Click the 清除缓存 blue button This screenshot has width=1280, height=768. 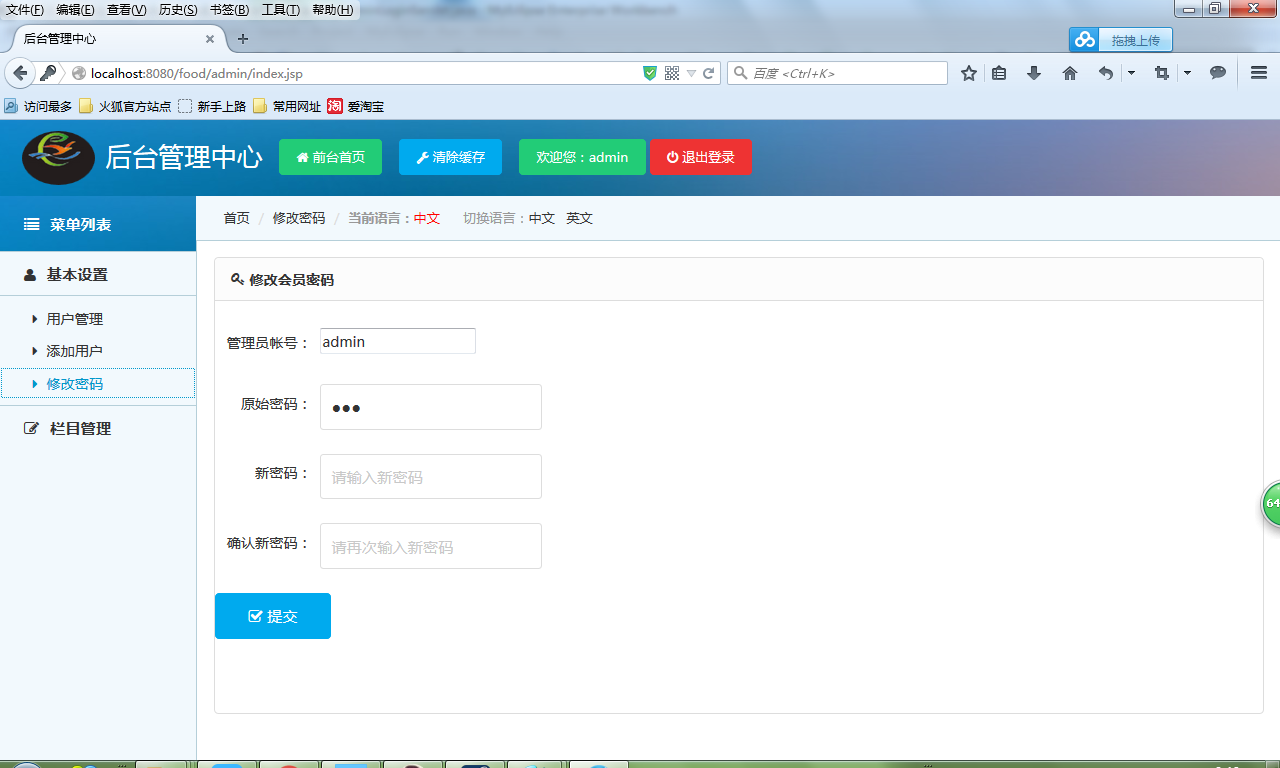[x=450, y=157]
